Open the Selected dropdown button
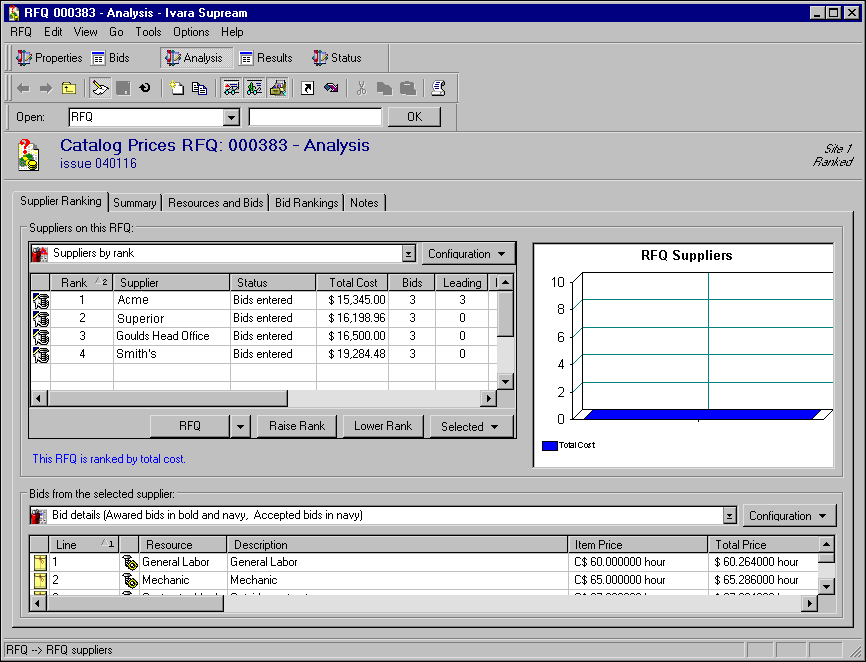This screenshot has width=866, height=662. pos(471,426)
